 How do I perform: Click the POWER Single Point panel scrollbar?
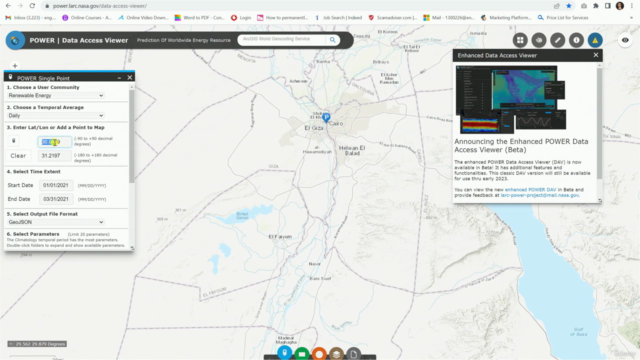(x=131, y=136)
